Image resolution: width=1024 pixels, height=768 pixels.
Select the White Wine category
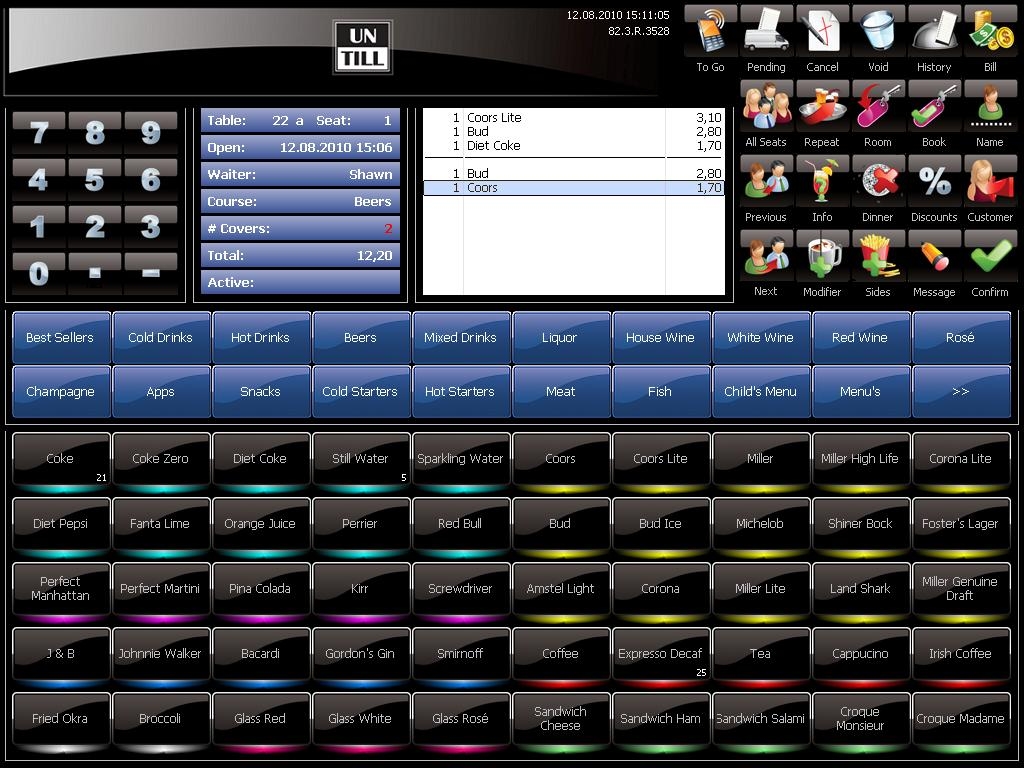(x=760, y=338)
